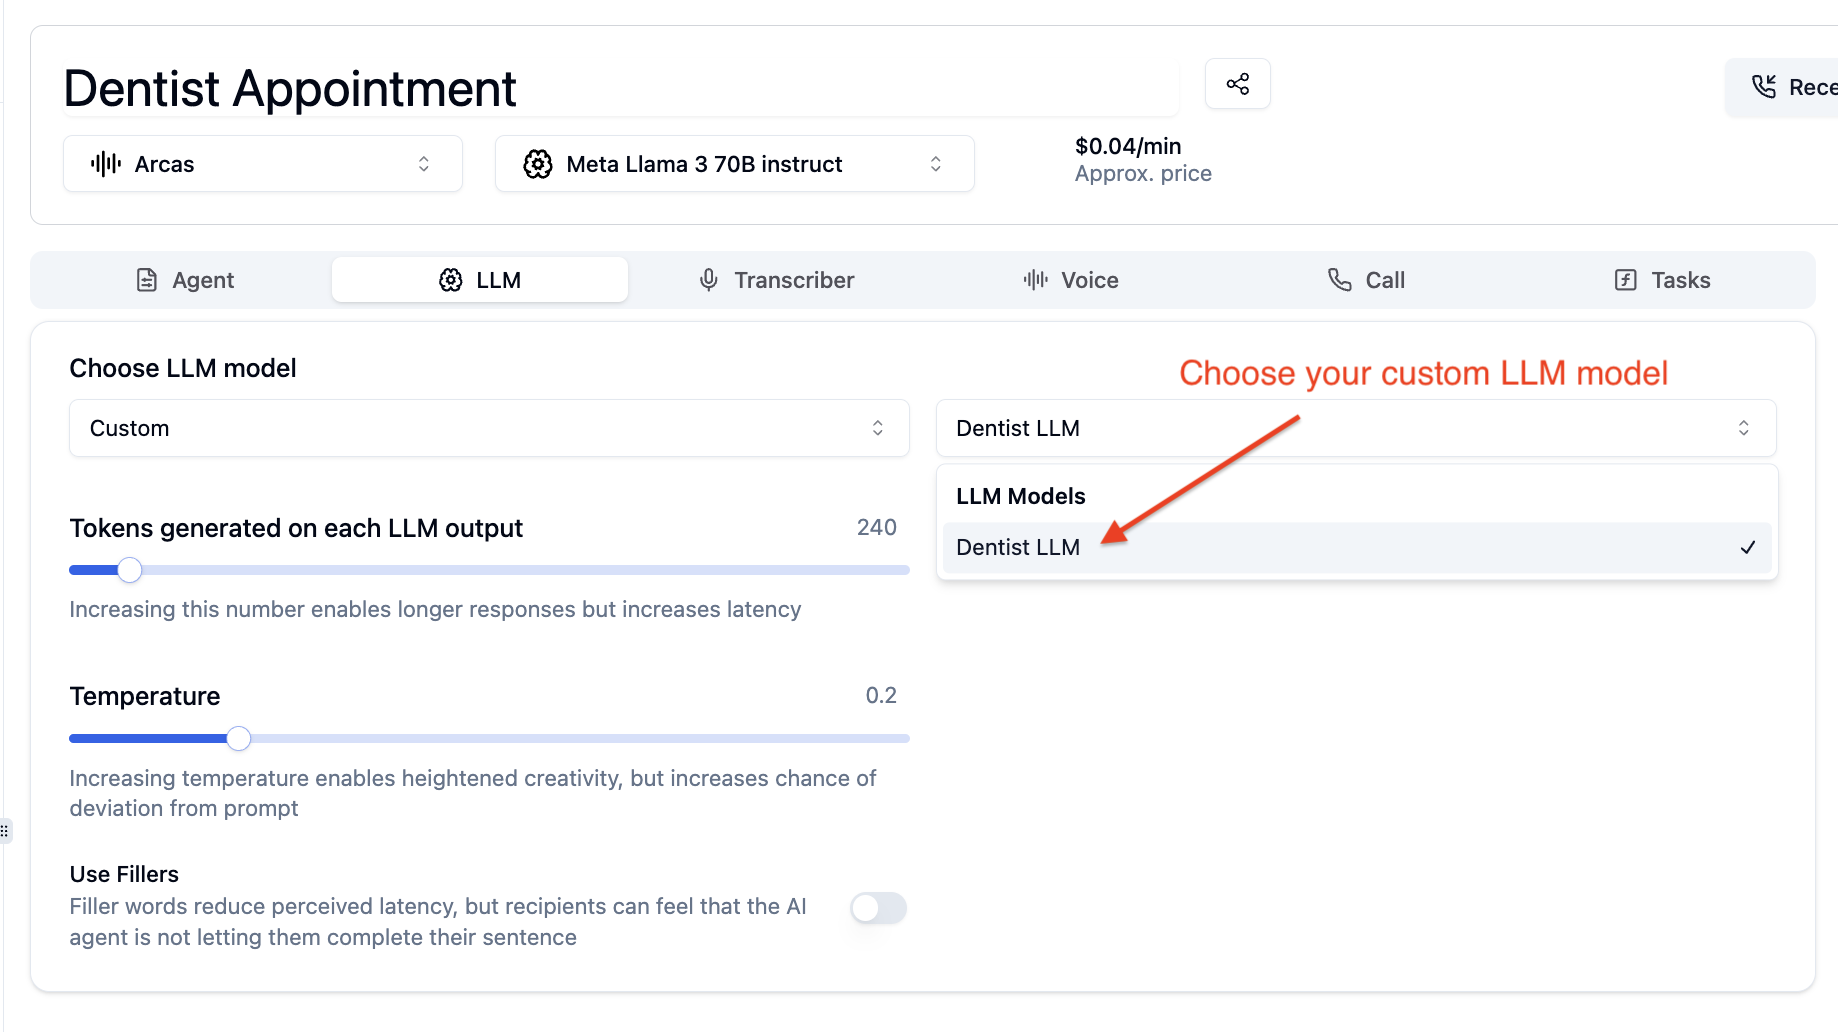Click the LLM icon beside Meta Llama
The width and height of the screenshot is (1838, 1032).
coord(538,164)
